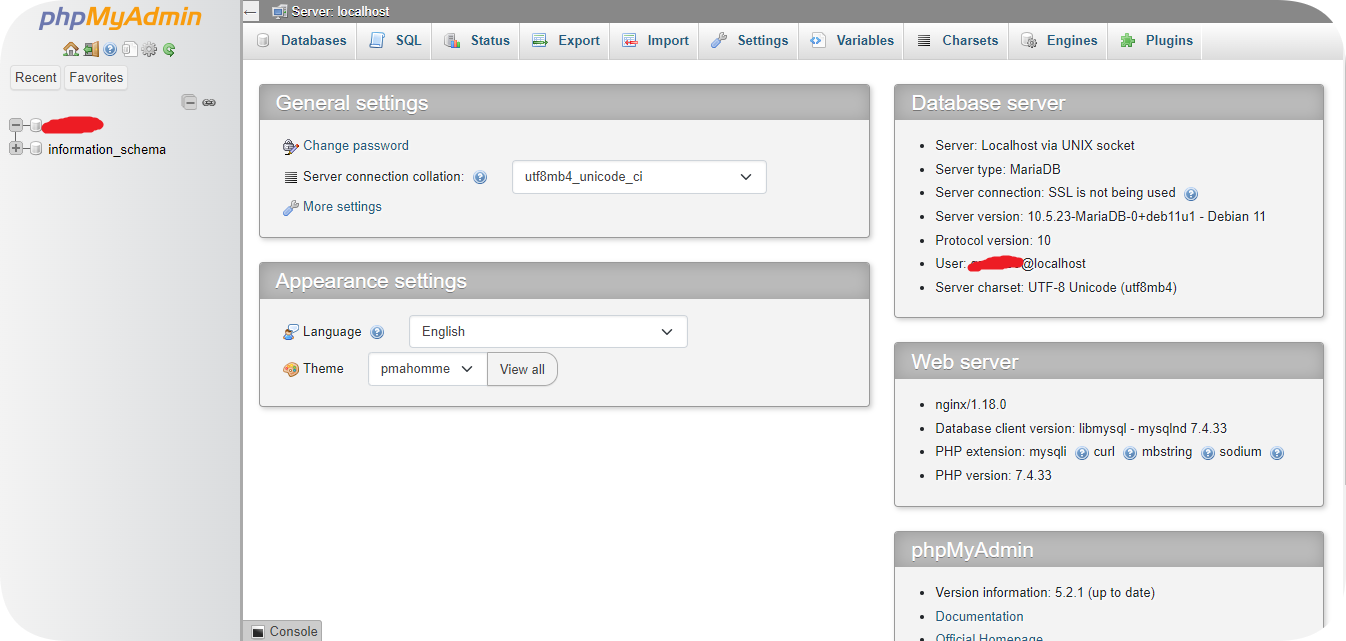Click the Server charset UTF-8 Unicode line
Viewport: 1346px width, 641px height.
coord(1056,288)
